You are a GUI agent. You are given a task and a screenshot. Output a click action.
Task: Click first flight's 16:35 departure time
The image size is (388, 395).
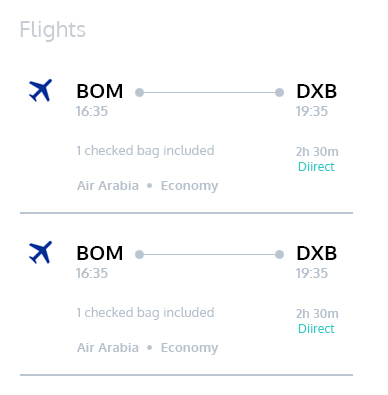[x=92, y=111]
